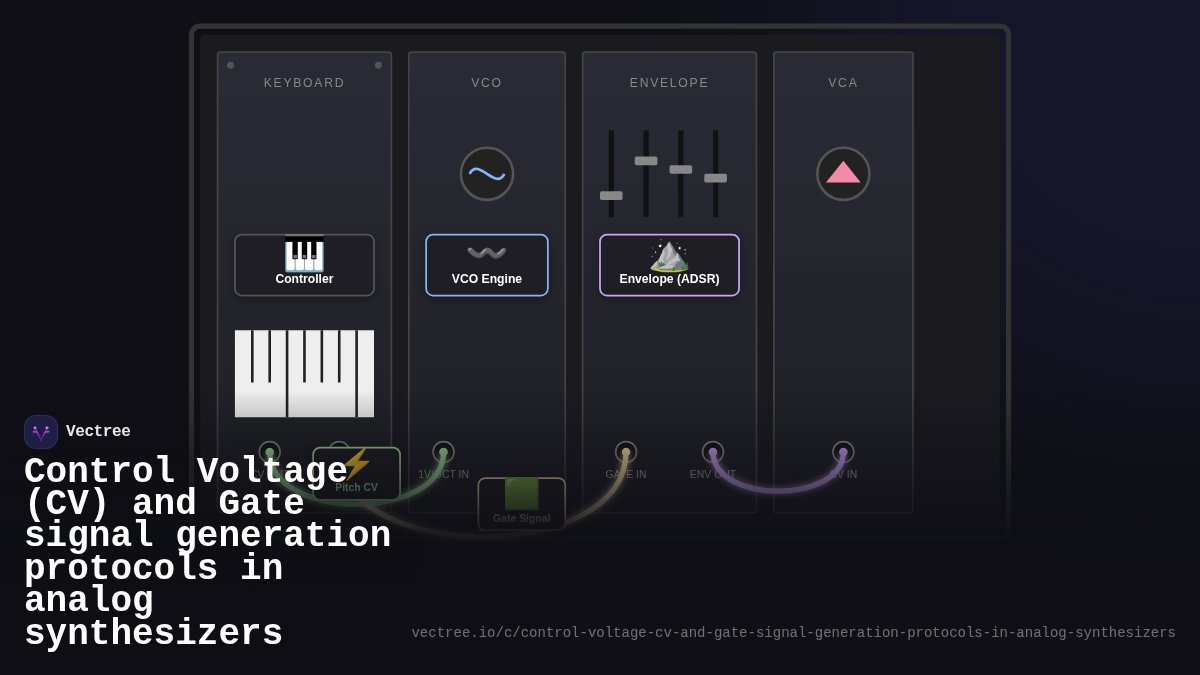Image resolution: width=1200 pixels, height=675 pixels.
Task: Expand the Pitch CV connection badge
Action: coord(355,473)
